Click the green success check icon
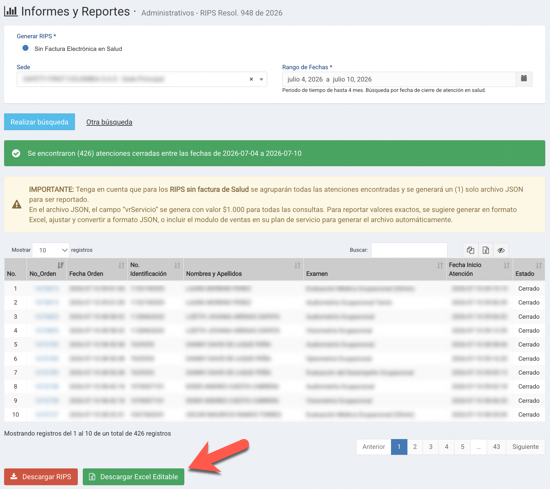 [16, 153]
